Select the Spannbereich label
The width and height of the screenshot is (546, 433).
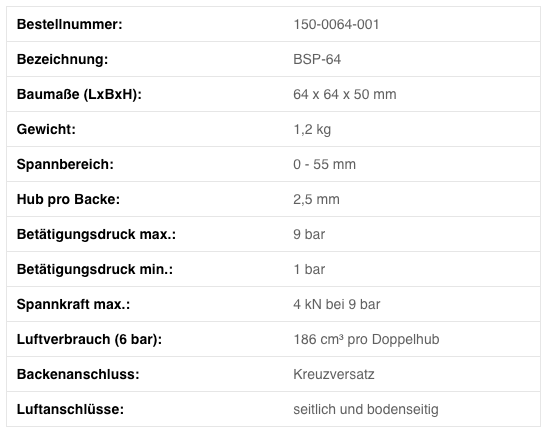point(65,164)
